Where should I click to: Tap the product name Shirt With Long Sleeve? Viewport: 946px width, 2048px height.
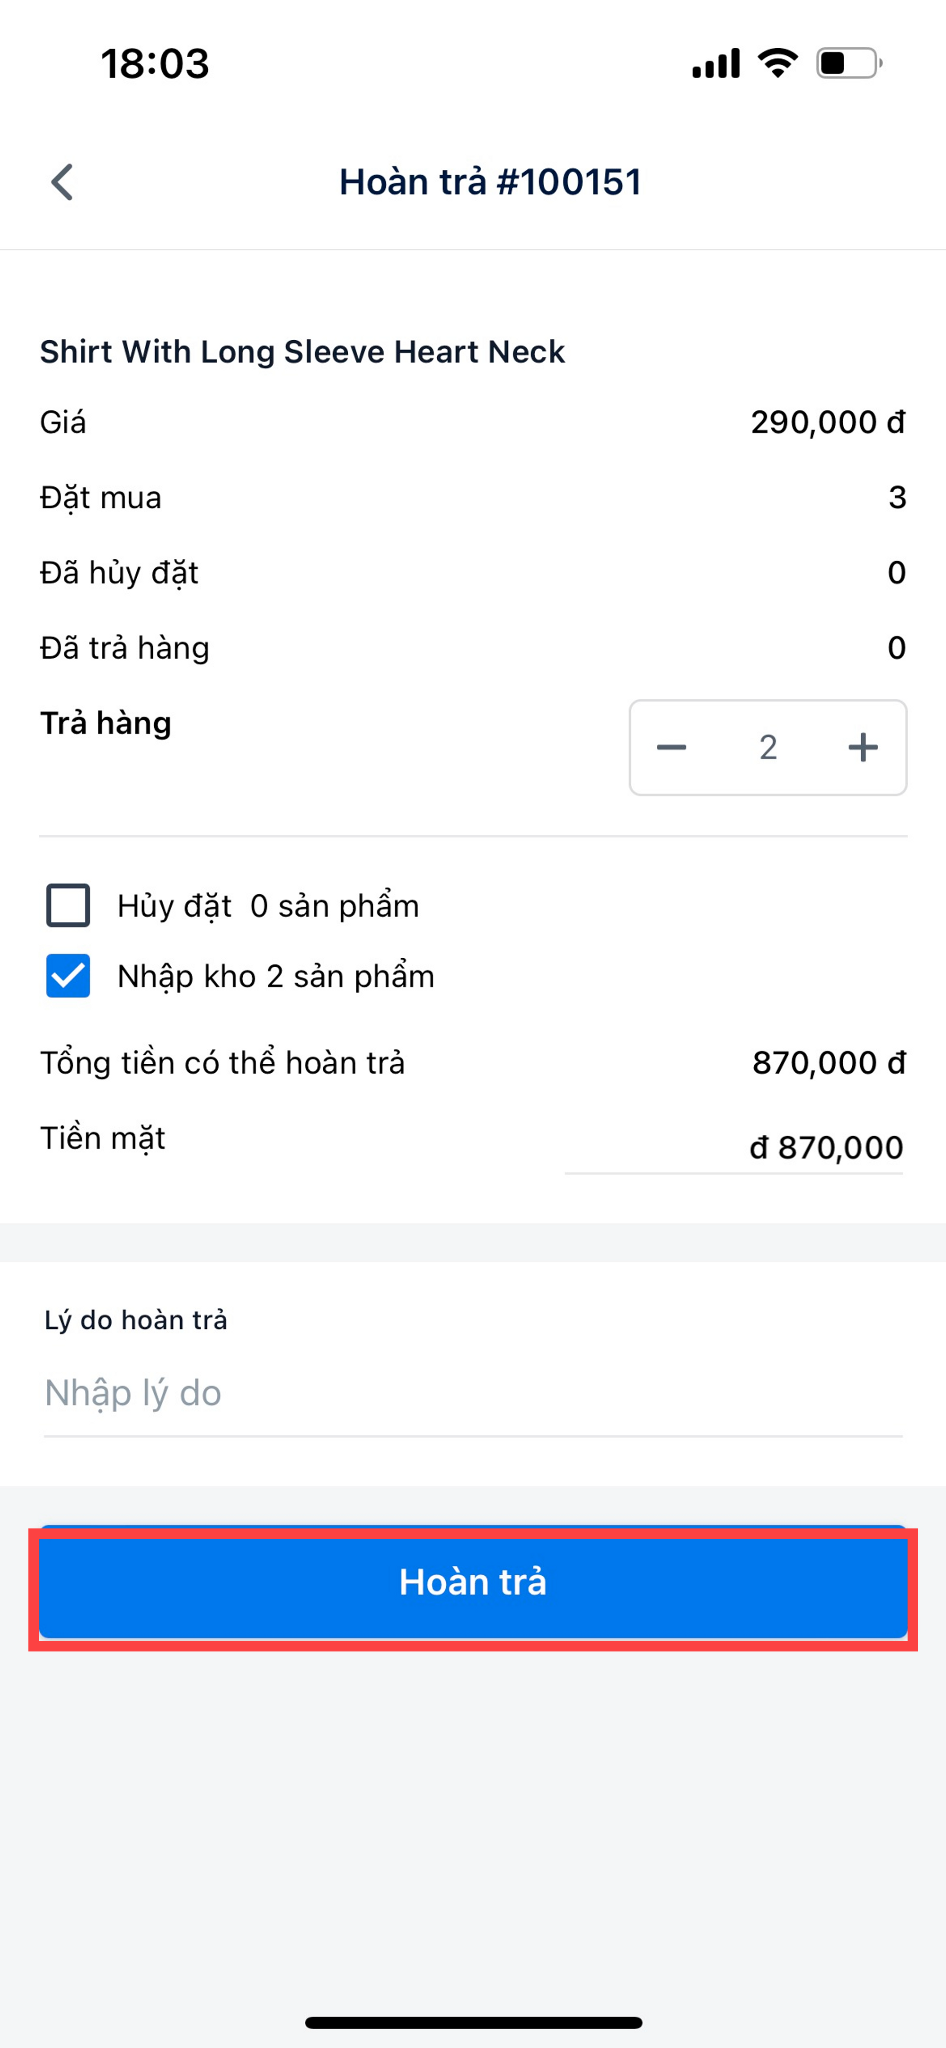tap(302, 352)
